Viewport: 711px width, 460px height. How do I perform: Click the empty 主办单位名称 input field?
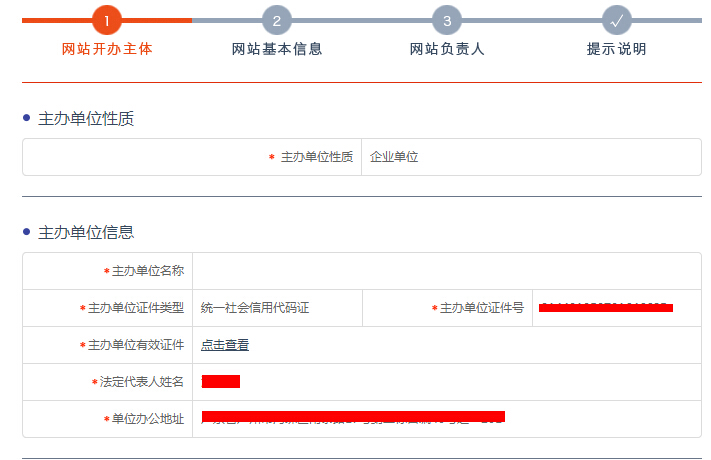pos(446,271)
